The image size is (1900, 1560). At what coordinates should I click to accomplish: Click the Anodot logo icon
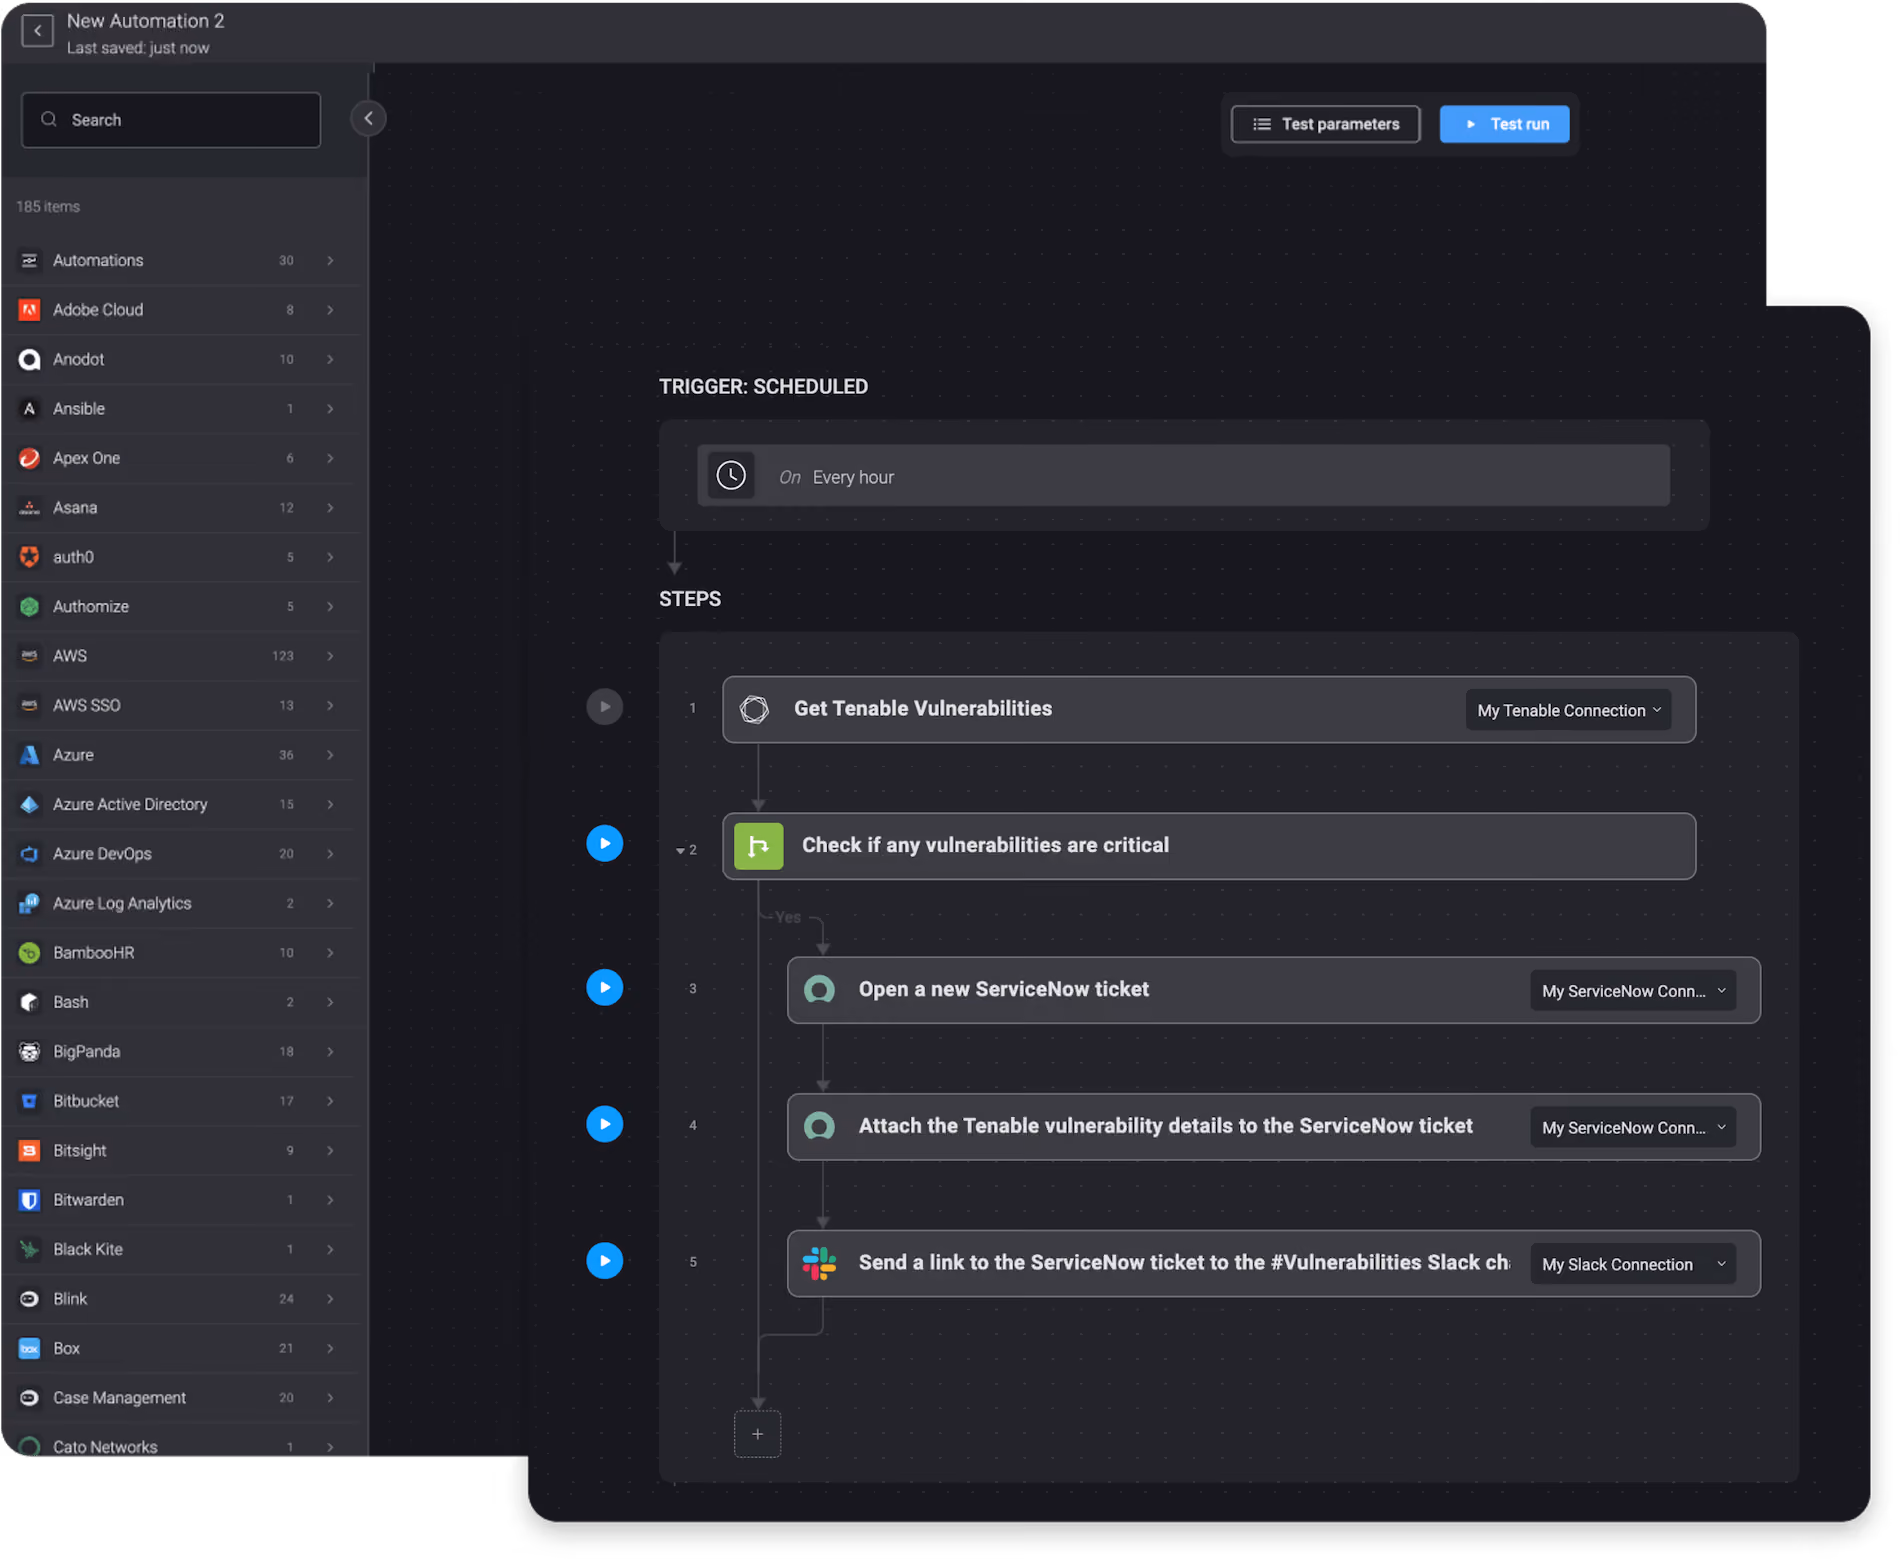pyautogui.click(x=30, y=359)
